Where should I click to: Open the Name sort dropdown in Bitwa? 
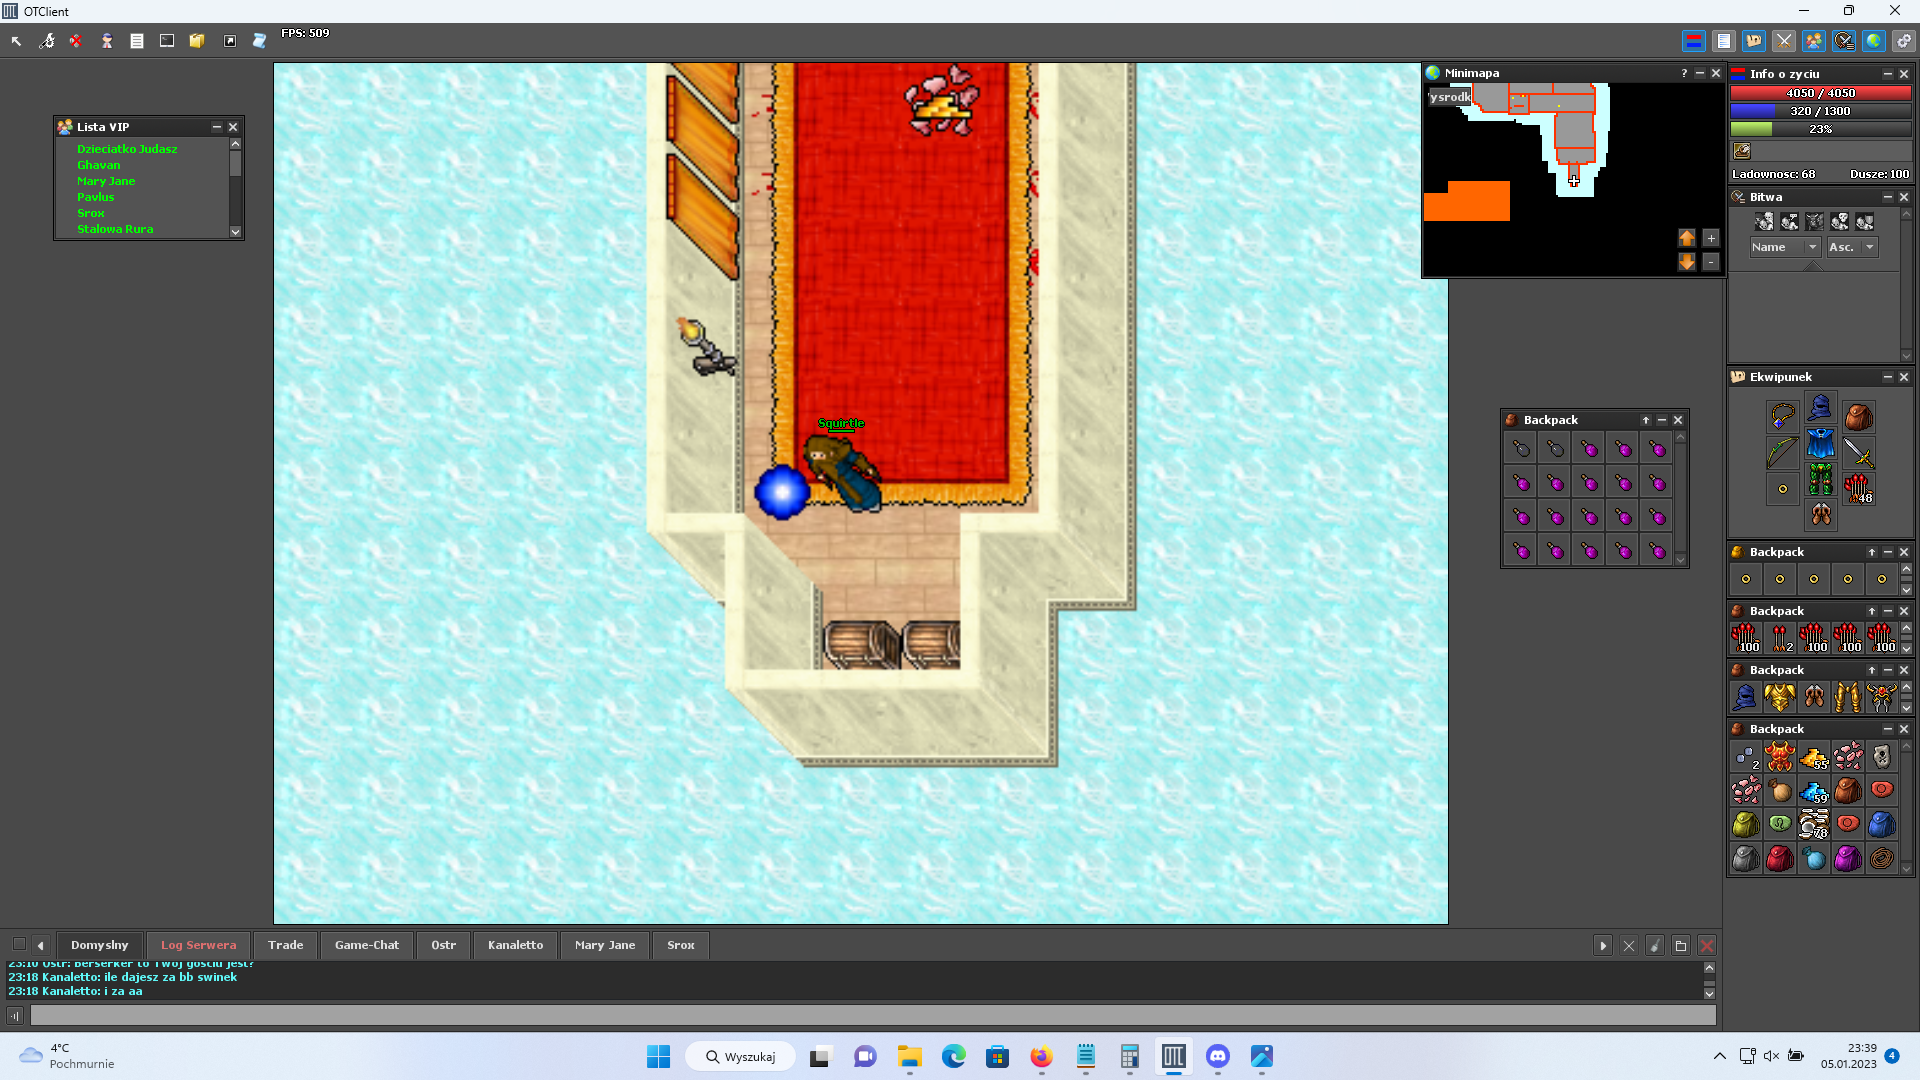[1785, 247]
